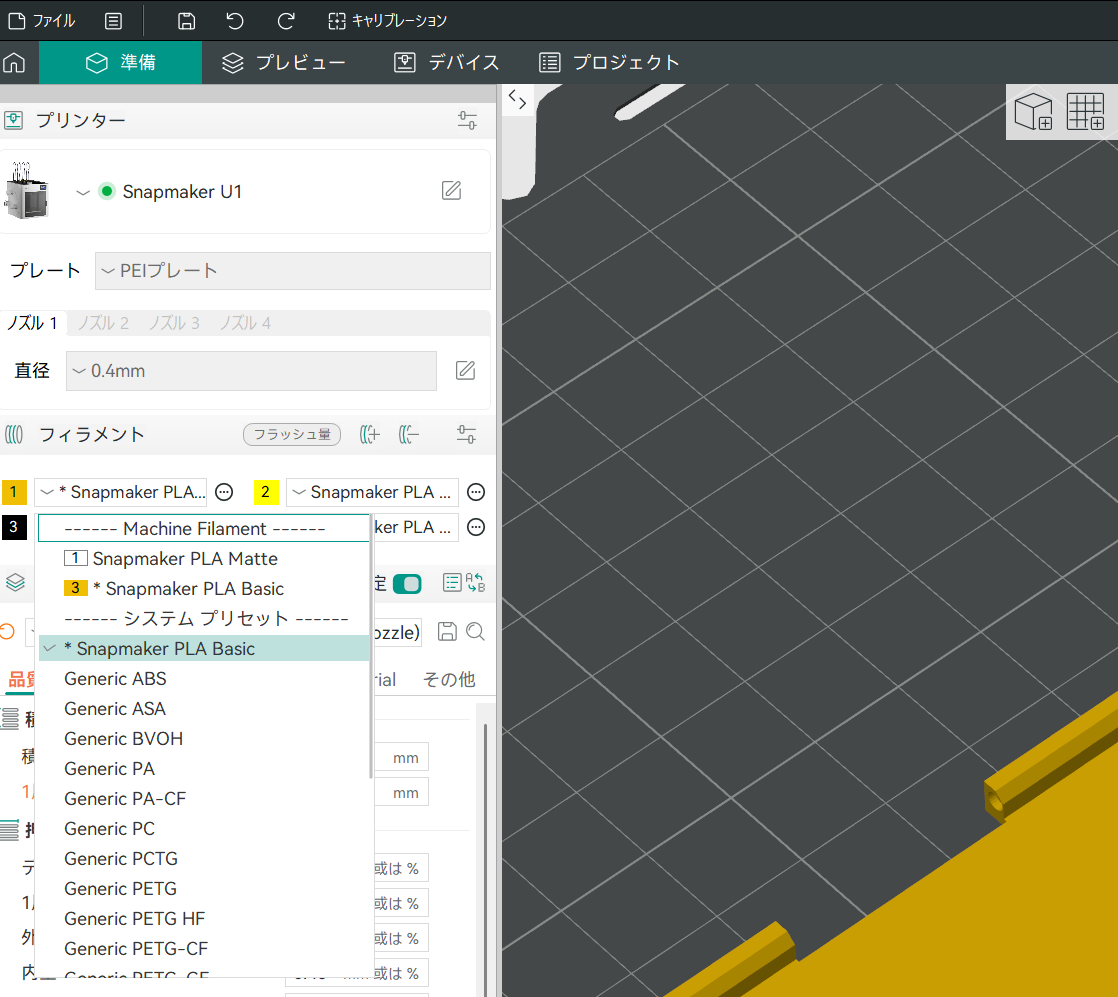Open the 0.4mm nozzle diameter dropdown
Screen dimensions: 1118x997
pyautogui.click(x=251, y=371)
